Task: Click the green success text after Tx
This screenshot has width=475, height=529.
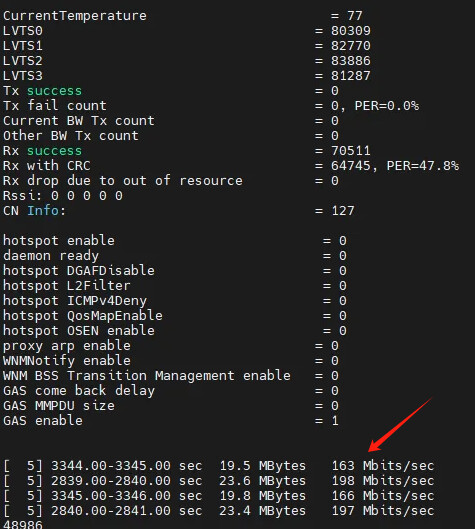Action: coord(54,91)
